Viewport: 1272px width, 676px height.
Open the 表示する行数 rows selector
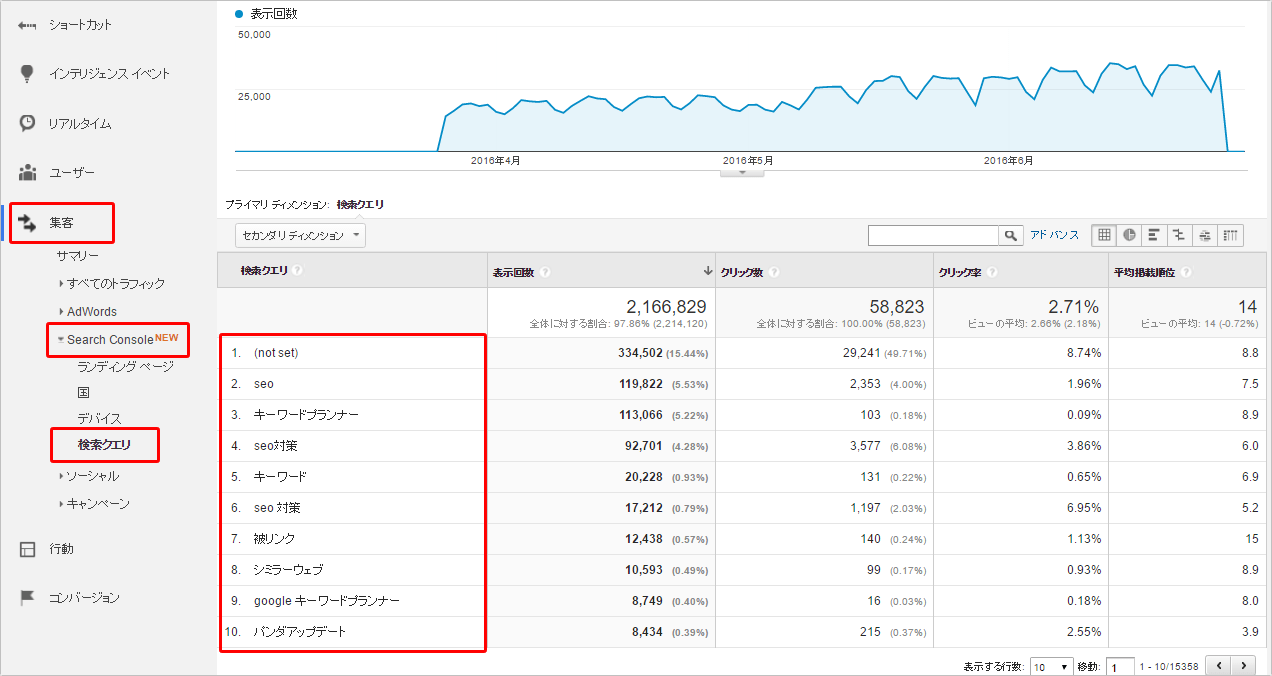1051,666
